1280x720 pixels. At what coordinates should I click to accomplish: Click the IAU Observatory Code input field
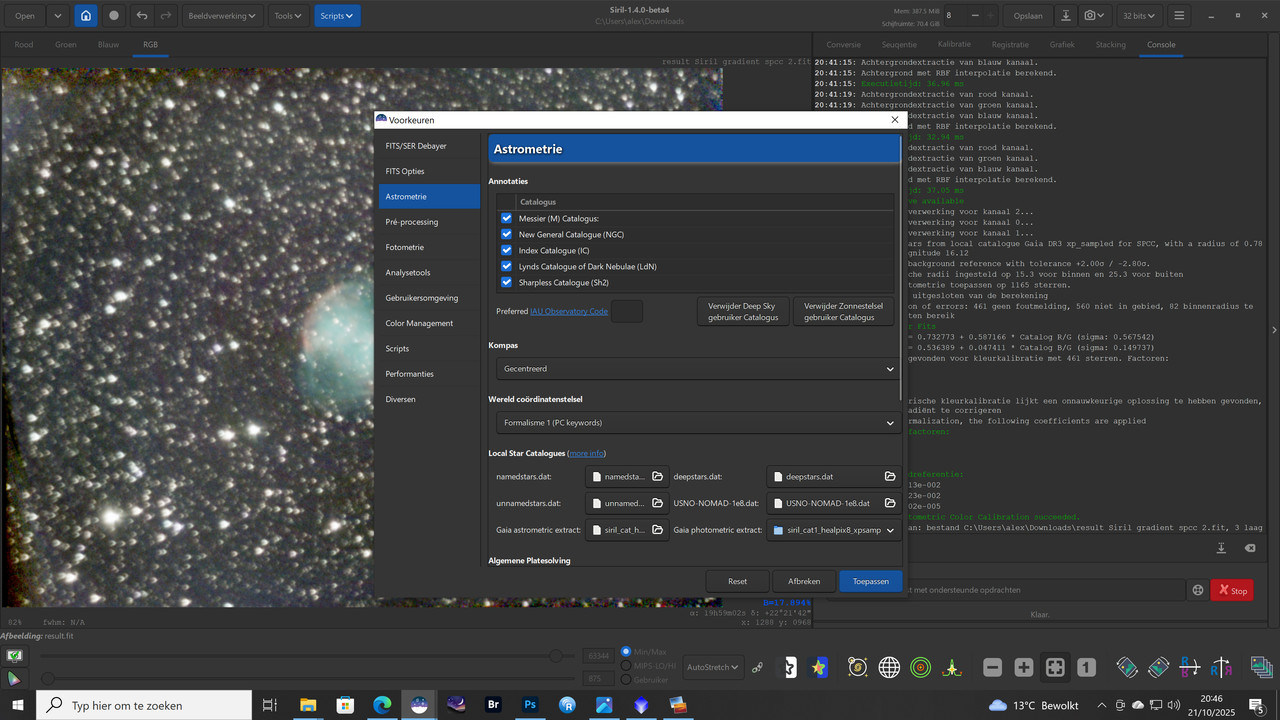tap(626, 311)
